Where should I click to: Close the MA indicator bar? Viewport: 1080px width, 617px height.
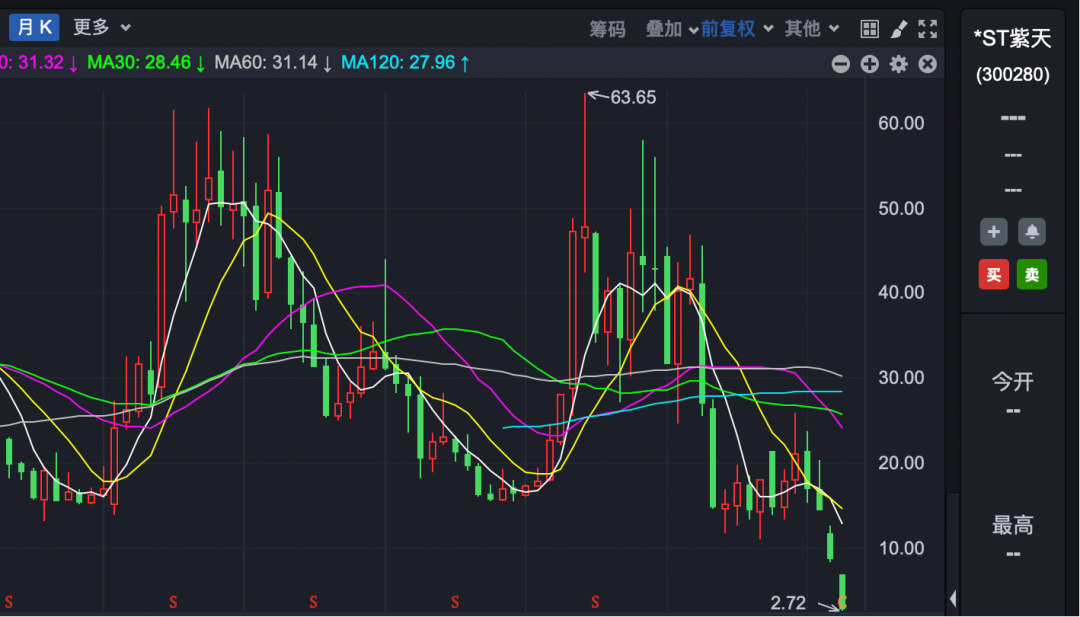(x=928, y=64)
